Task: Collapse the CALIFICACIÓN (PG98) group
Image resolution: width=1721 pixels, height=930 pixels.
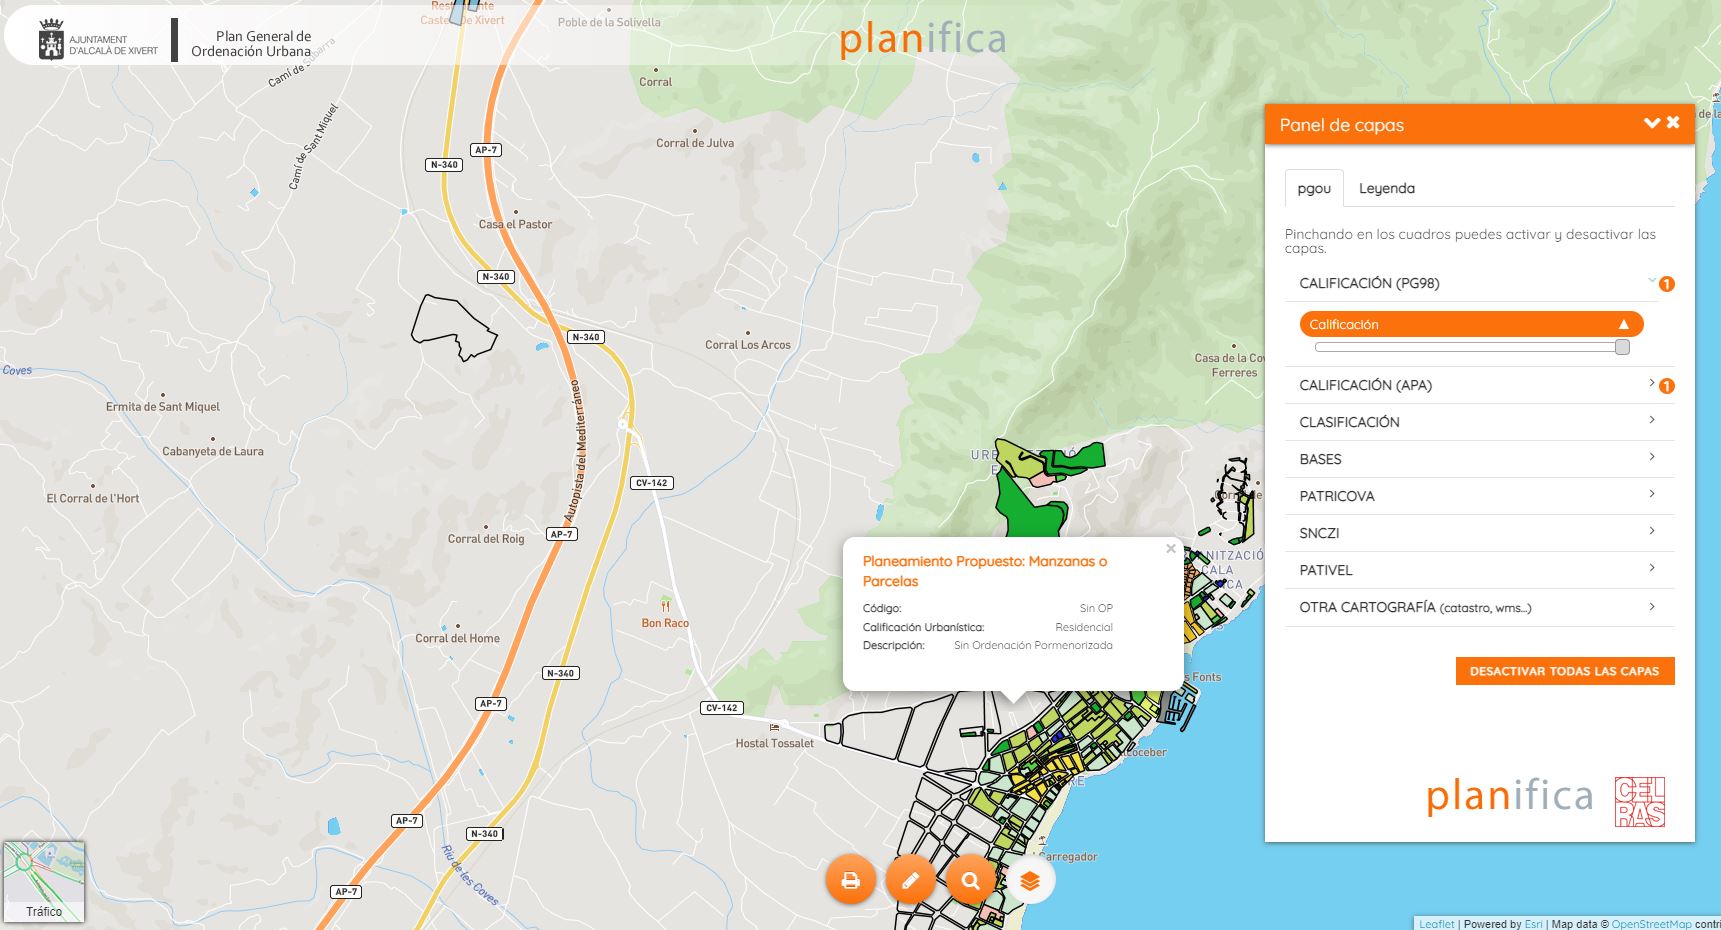Action: coord(1472,283)
